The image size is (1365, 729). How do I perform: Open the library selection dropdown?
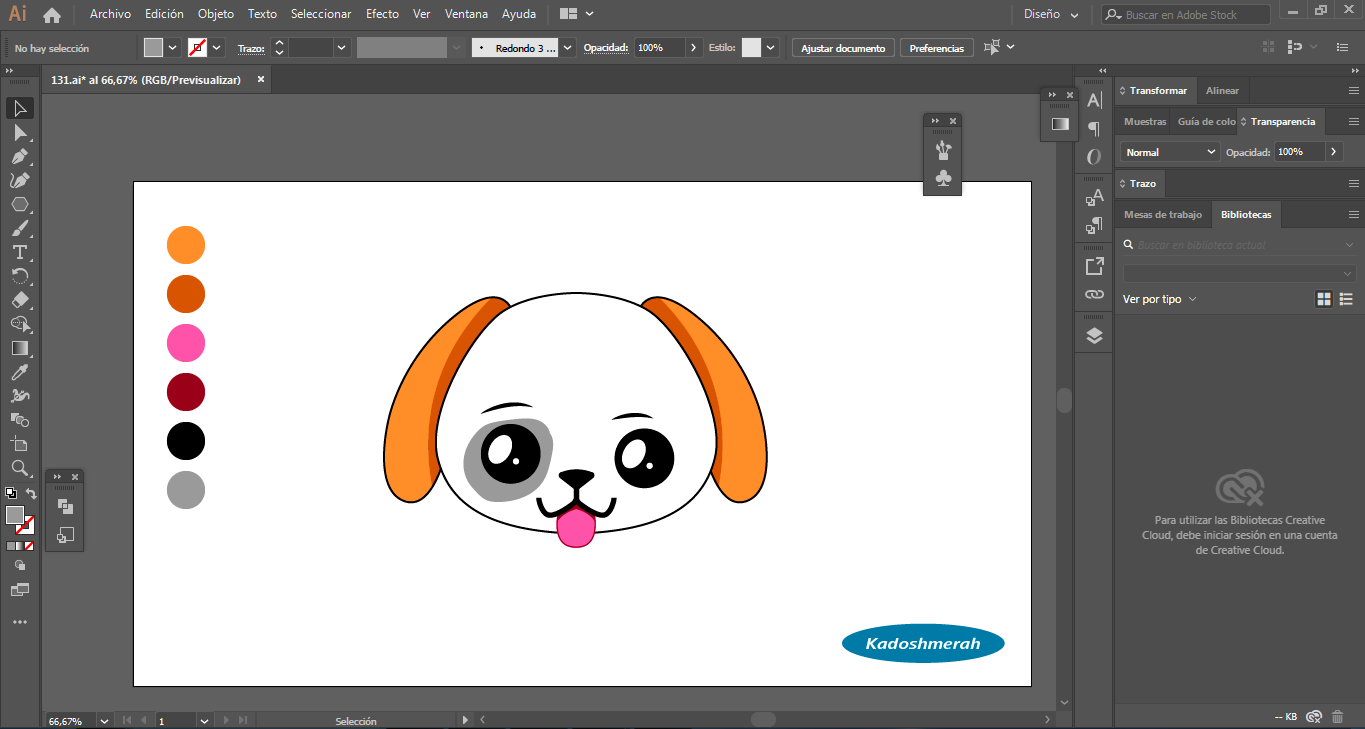click(1240, 273)
